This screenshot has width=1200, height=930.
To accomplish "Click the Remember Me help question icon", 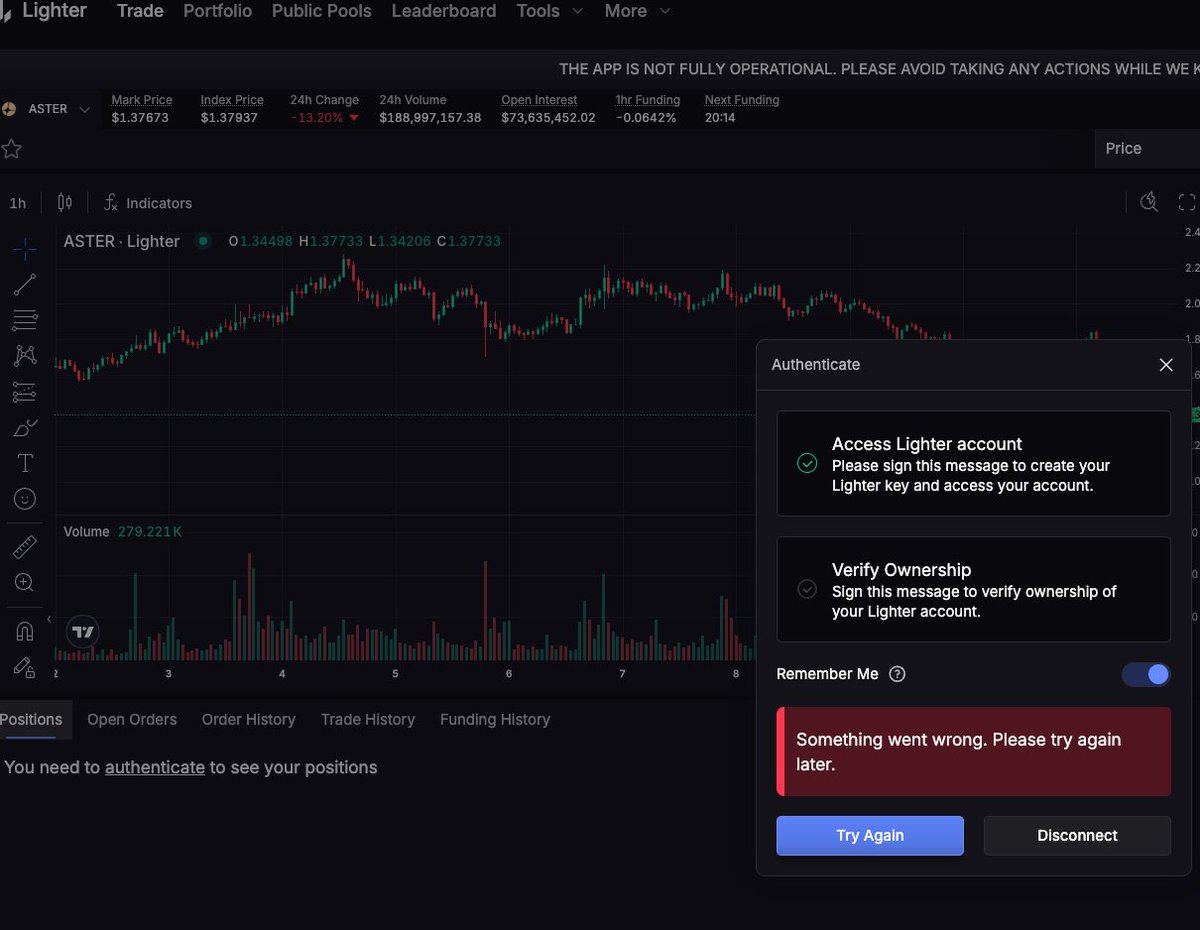I will click(x=897, y=674).
